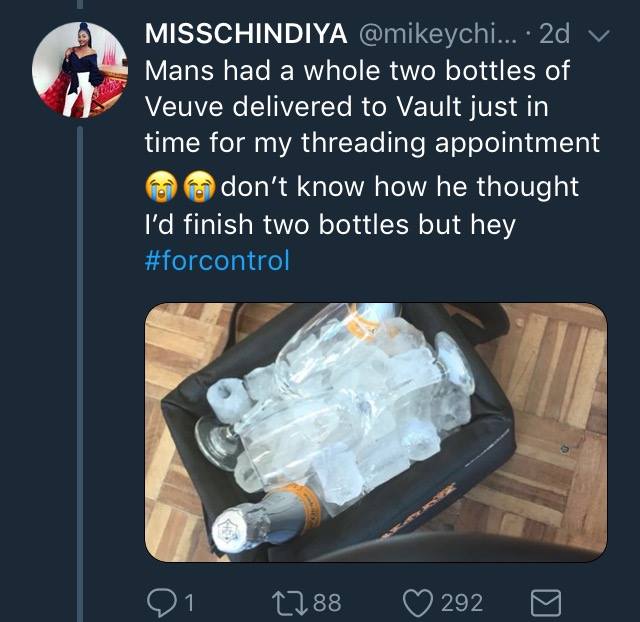Image resolution: width=640 pixels, height=622 pixels.
Task: Click the first crying emoji
Action: [x=162, y=187]
